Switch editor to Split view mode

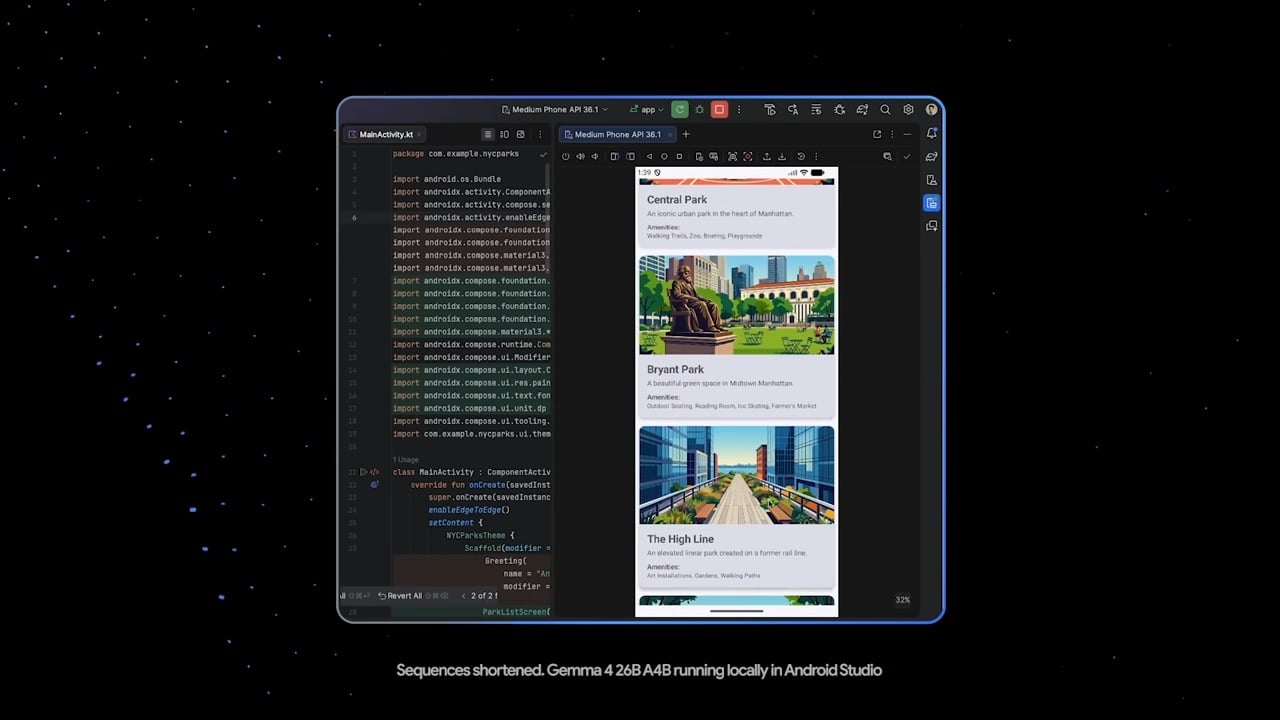[504, 134]
